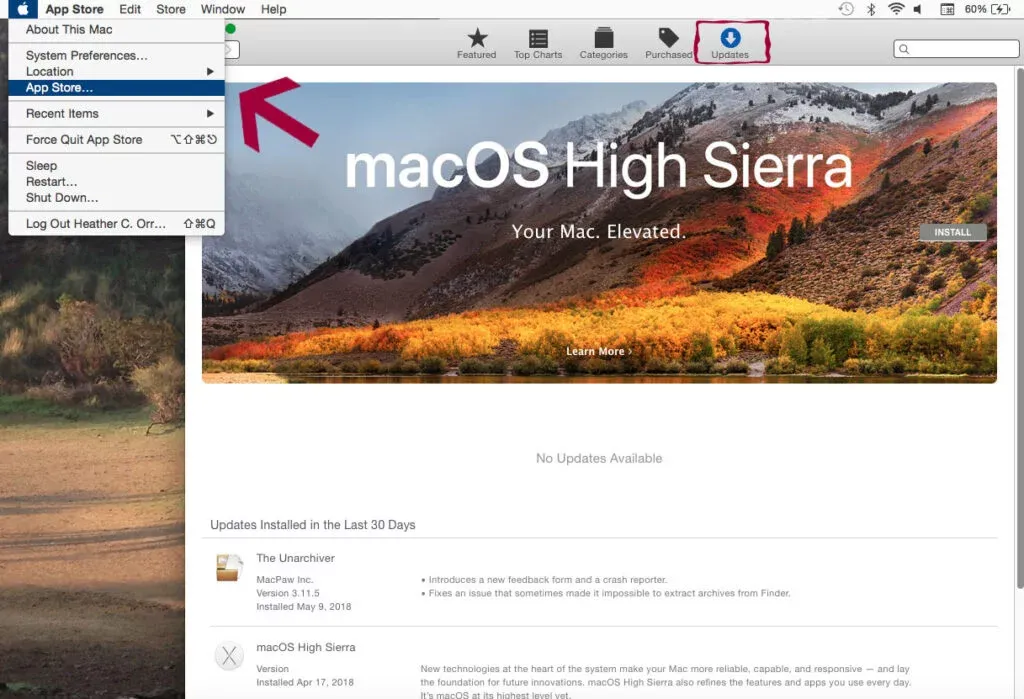The width and height of the screenshot is (1024, 699).
Task: Click the macOS High Sierra update title
Action: click(x=306, y=647)
